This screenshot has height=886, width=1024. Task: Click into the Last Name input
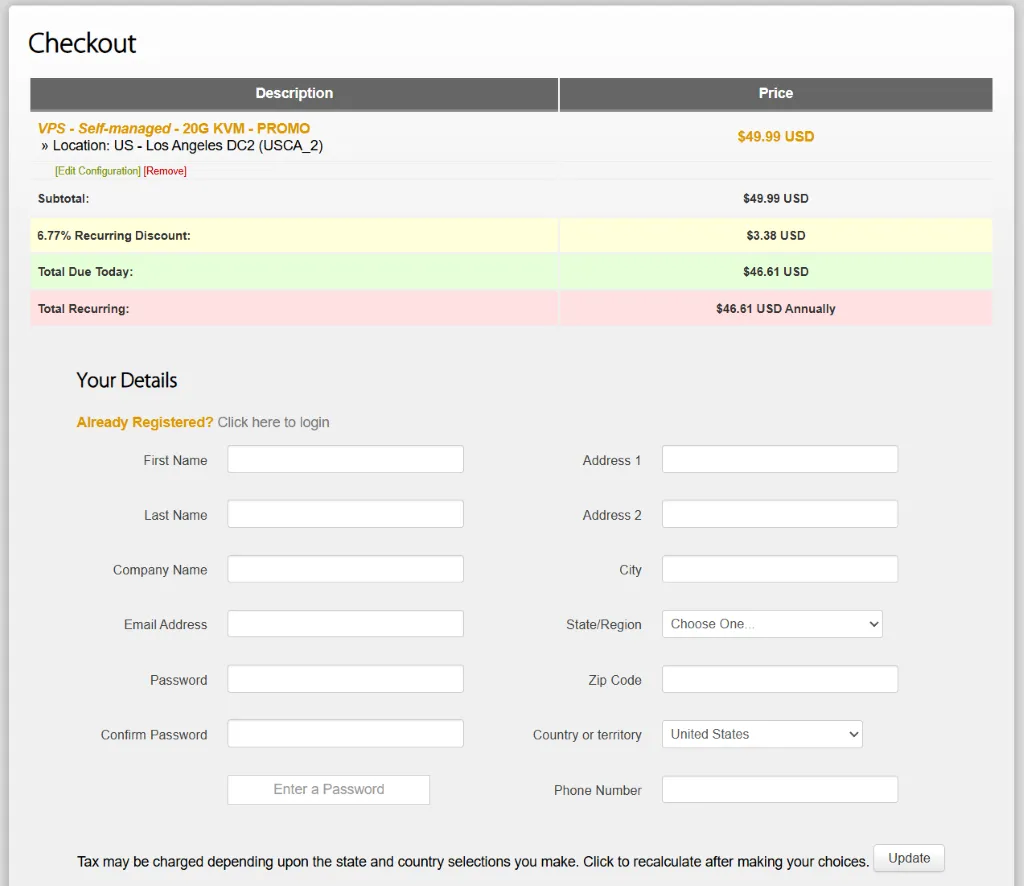[345, 515]
